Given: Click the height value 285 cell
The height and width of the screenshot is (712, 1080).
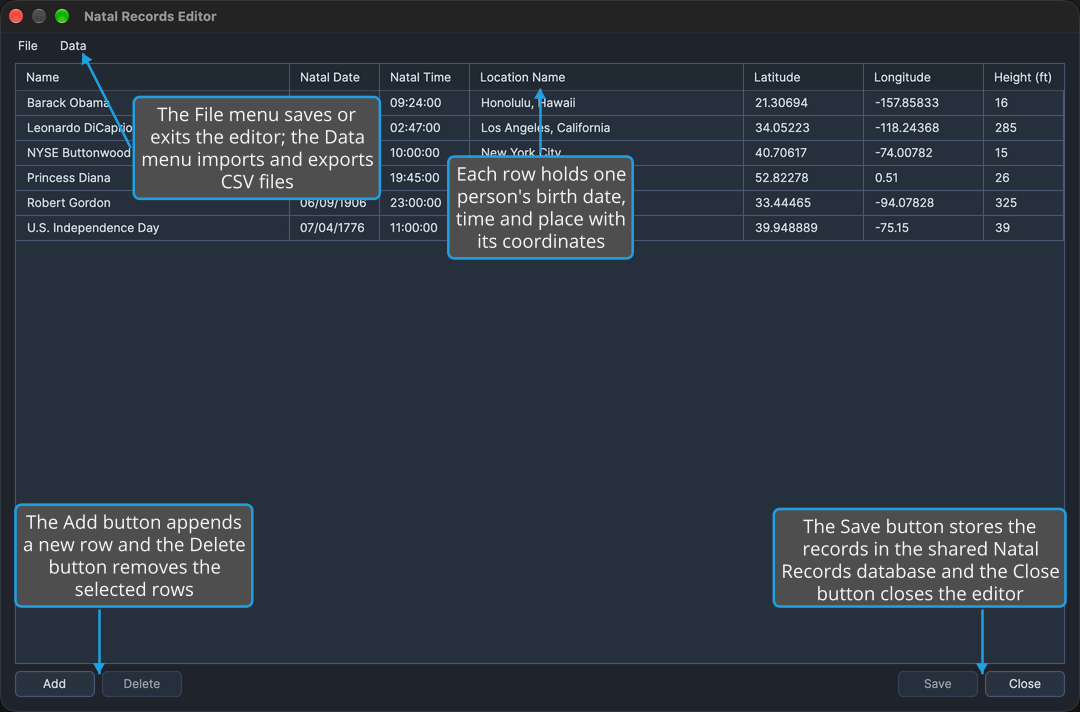Looking at the screenshot, I should pyautogui.click(x=1024, y=127).
